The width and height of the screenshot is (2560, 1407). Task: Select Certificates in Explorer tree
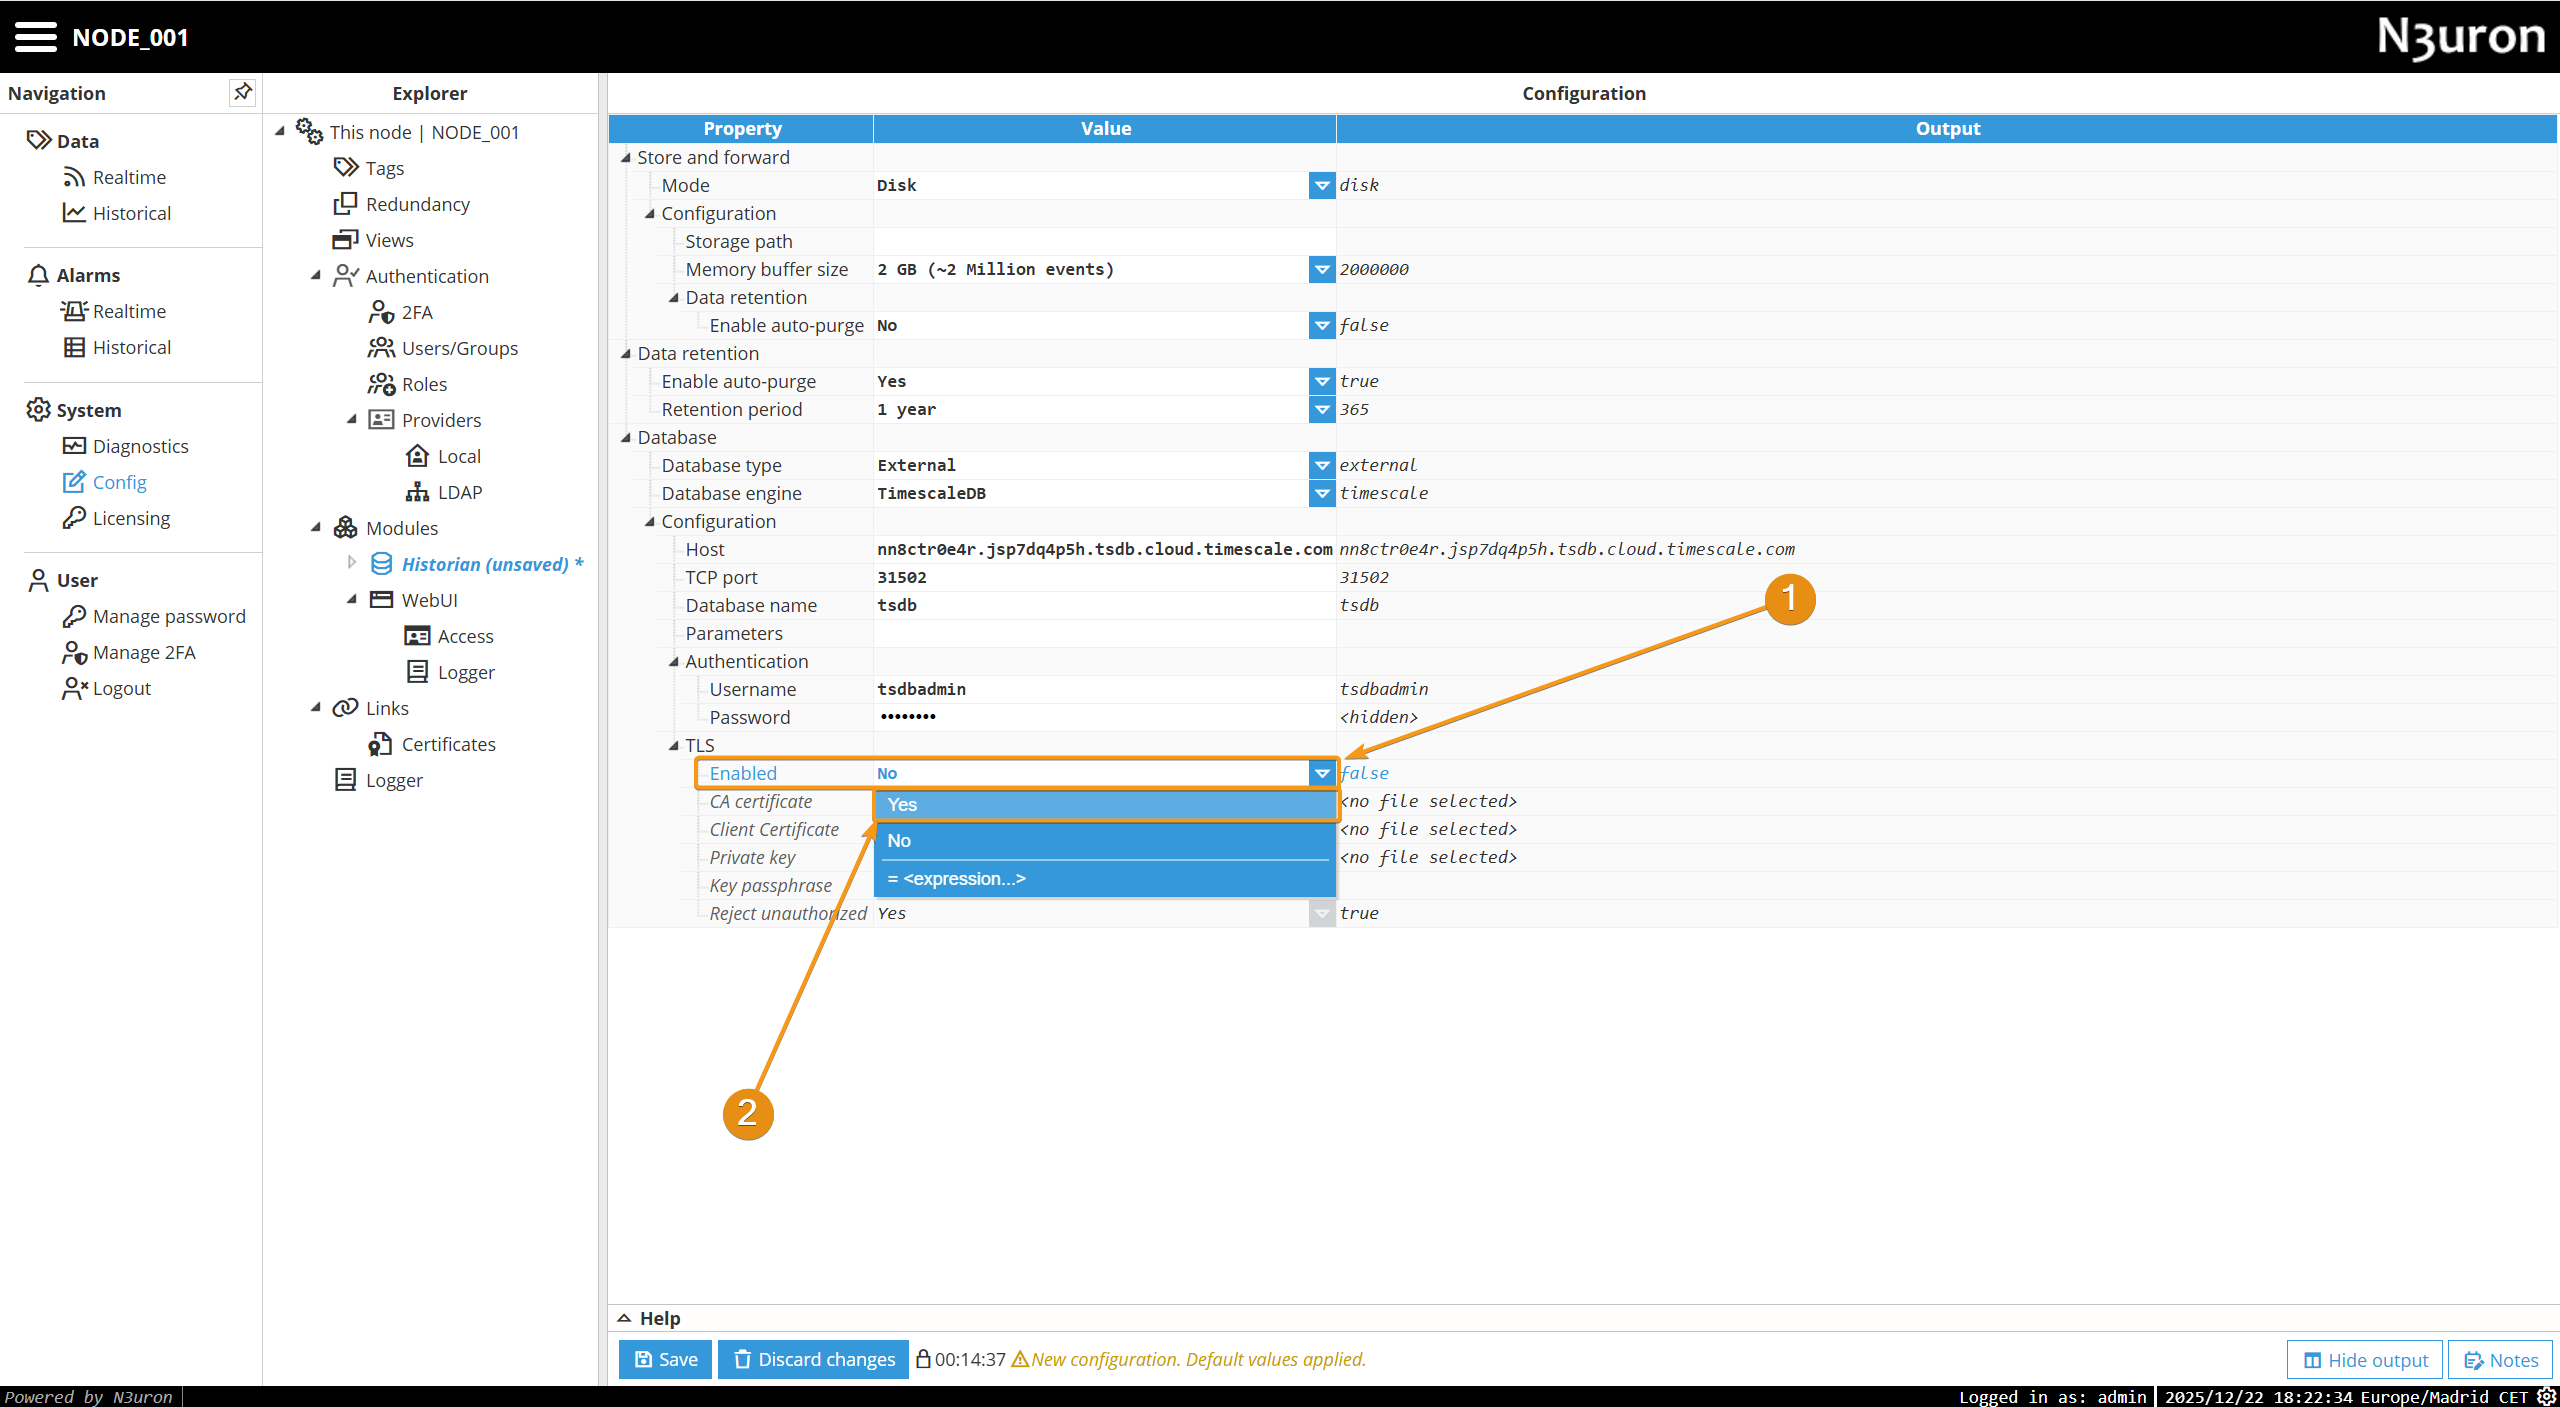[x=448, y=744]
